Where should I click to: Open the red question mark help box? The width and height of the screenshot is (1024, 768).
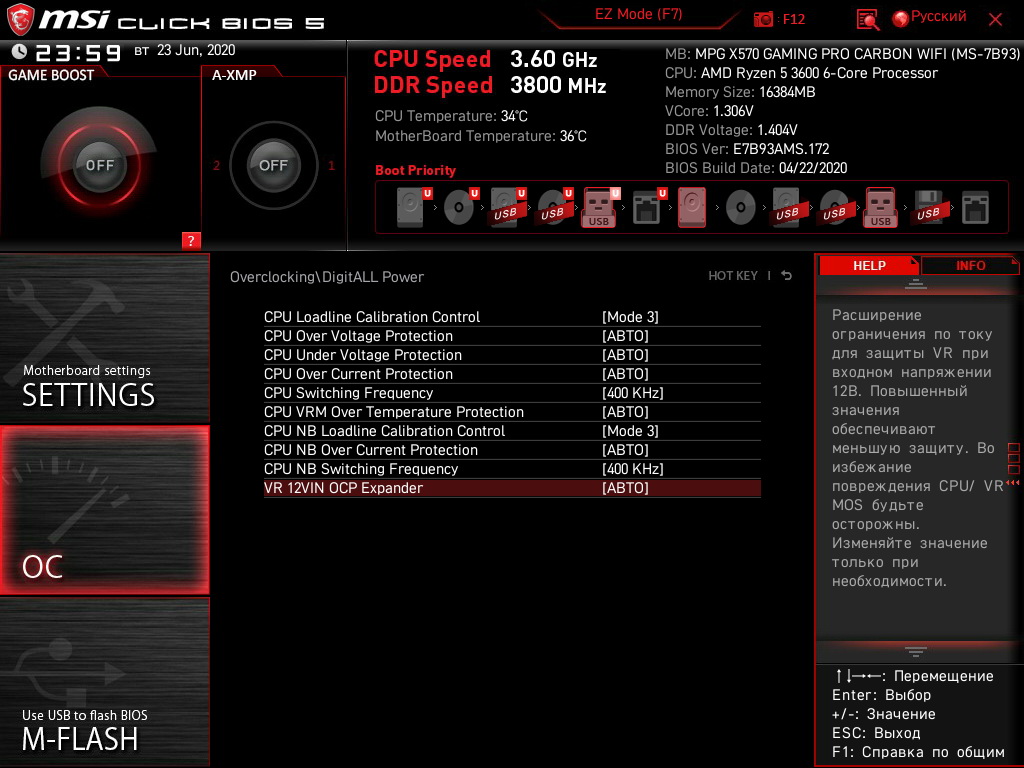(x=191, y=240)
